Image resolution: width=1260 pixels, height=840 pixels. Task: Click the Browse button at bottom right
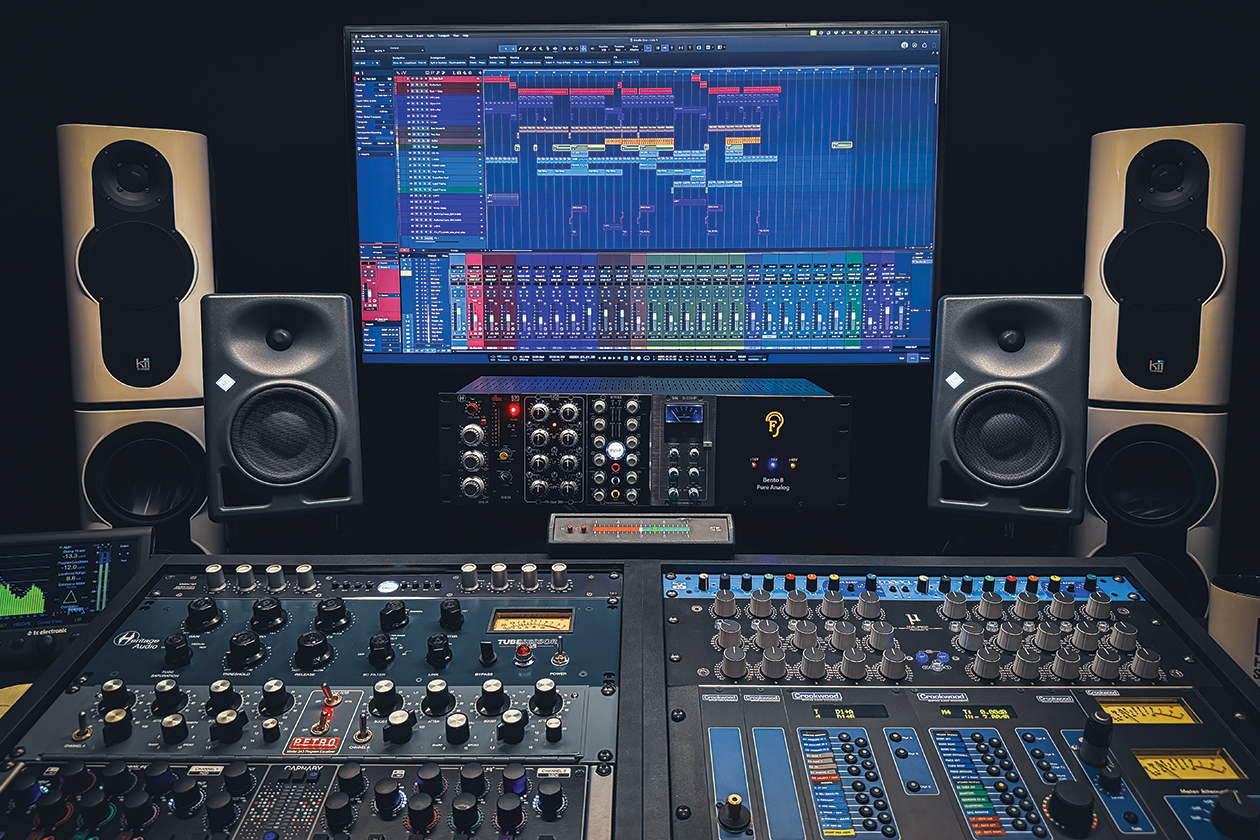(x=927, y=357)
